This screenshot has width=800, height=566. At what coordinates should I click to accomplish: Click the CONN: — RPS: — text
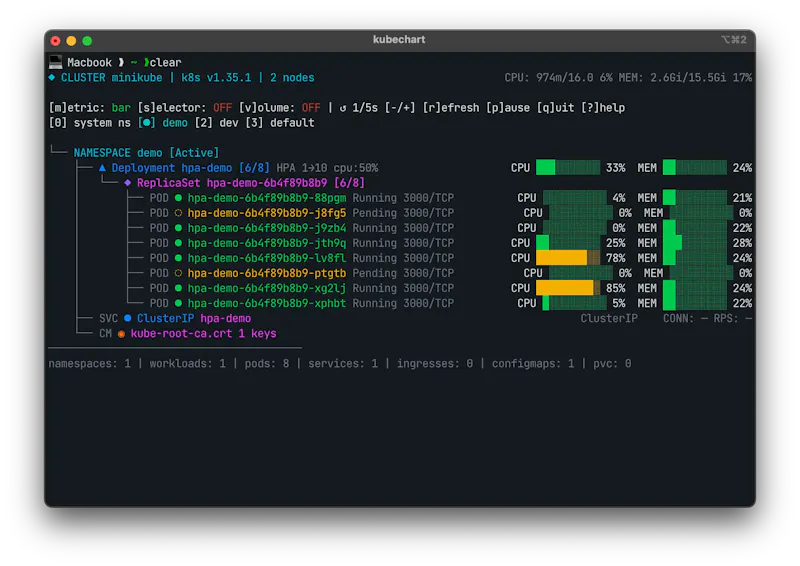tap(708, 318)
